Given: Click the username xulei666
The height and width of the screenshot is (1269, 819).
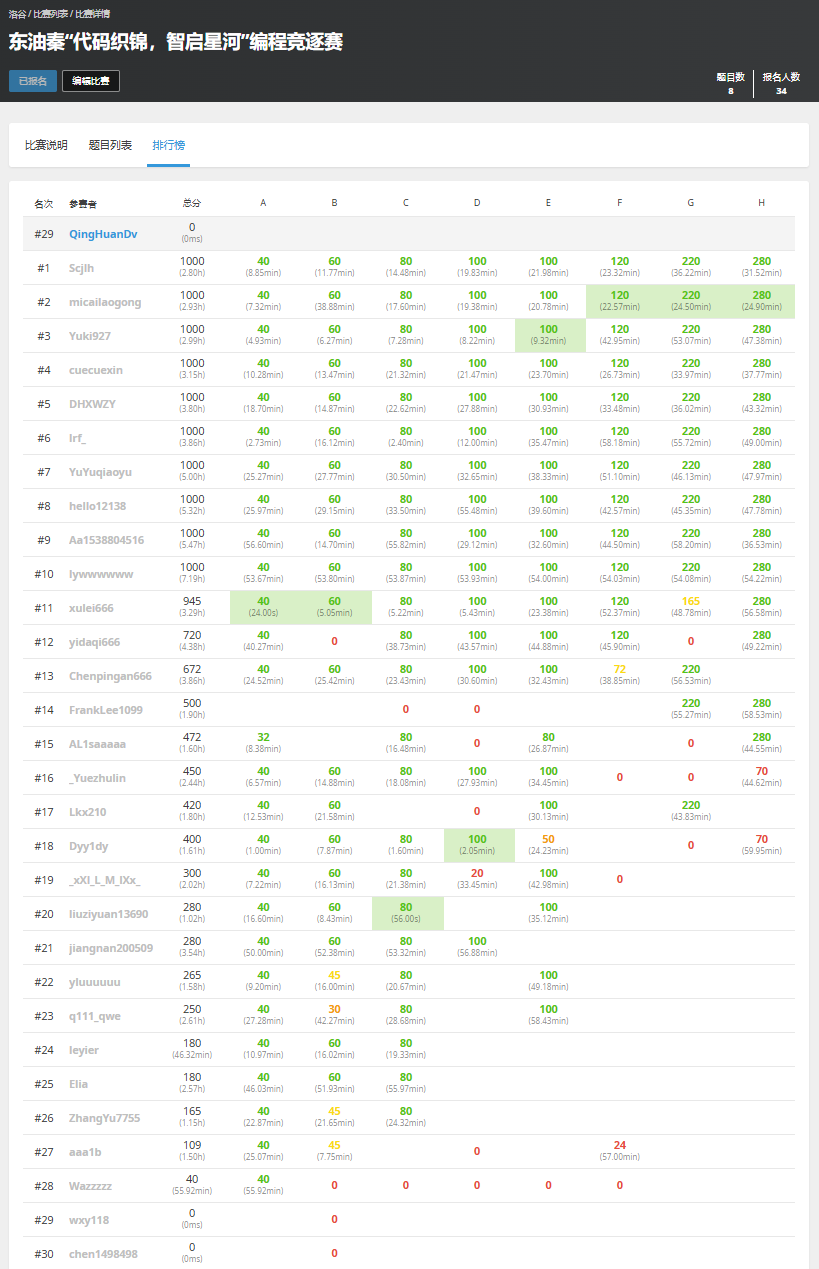Looking at the screenshot, I should coord(91,608).
